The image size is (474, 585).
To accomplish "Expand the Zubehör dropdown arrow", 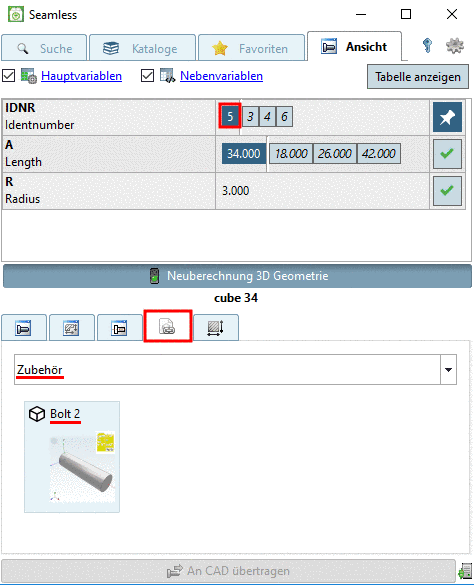I will click(x=448, y=369).
